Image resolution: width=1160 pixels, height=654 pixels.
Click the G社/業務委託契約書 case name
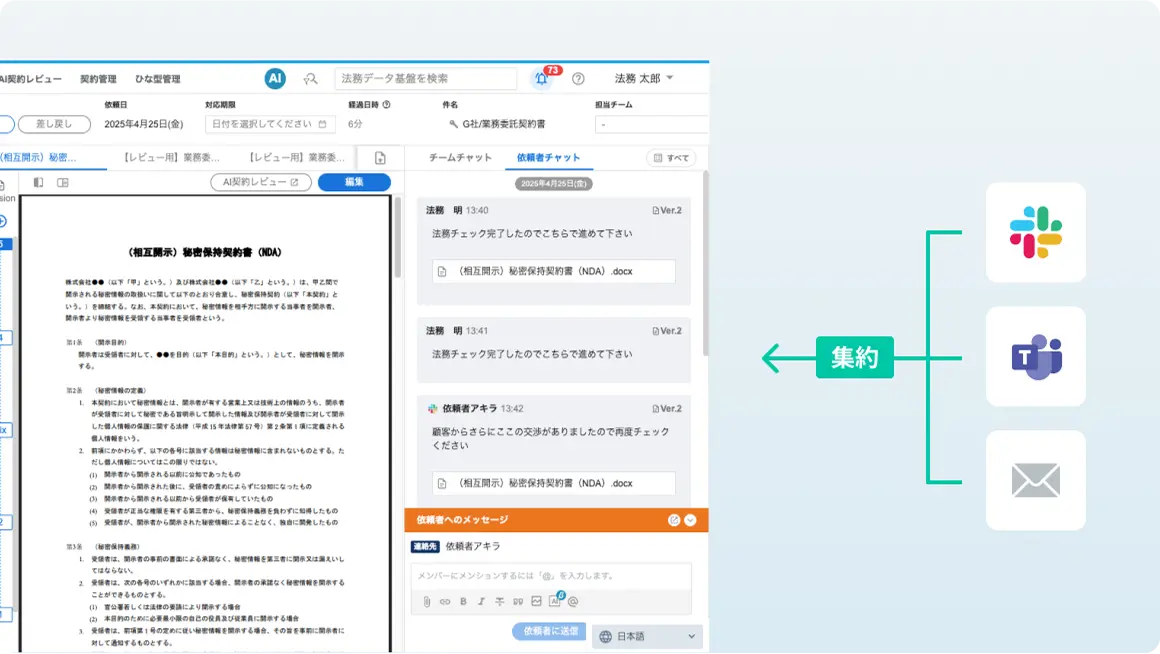coord(504,124)
